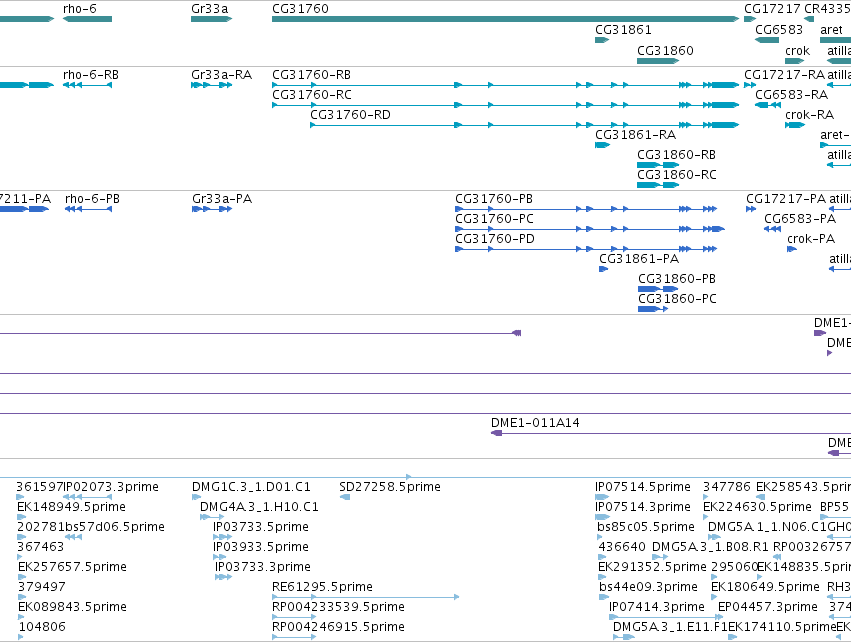
Task: Click the CG31760-RD transcript label
Action: 351,115
